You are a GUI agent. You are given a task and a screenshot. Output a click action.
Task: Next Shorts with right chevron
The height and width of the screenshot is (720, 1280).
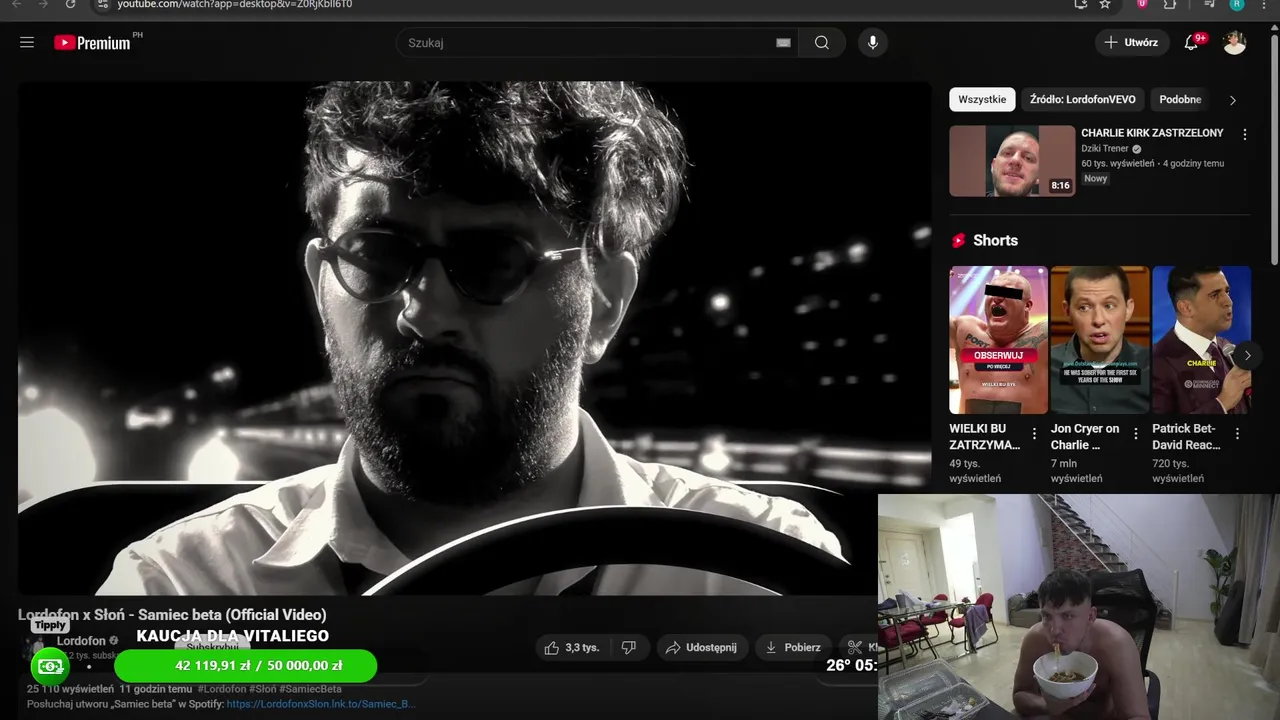(x=1246, y=355)
